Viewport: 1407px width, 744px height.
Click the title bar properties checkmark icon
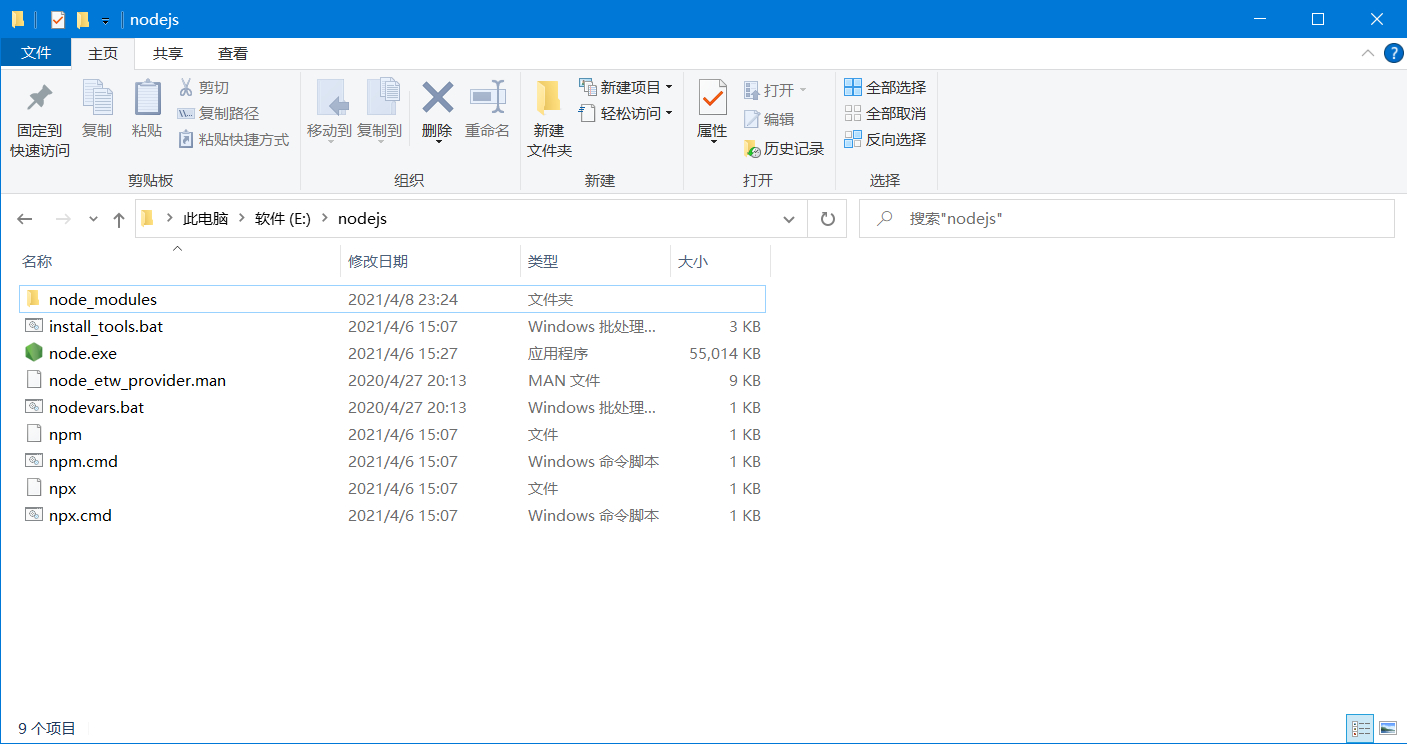(57, 20)
